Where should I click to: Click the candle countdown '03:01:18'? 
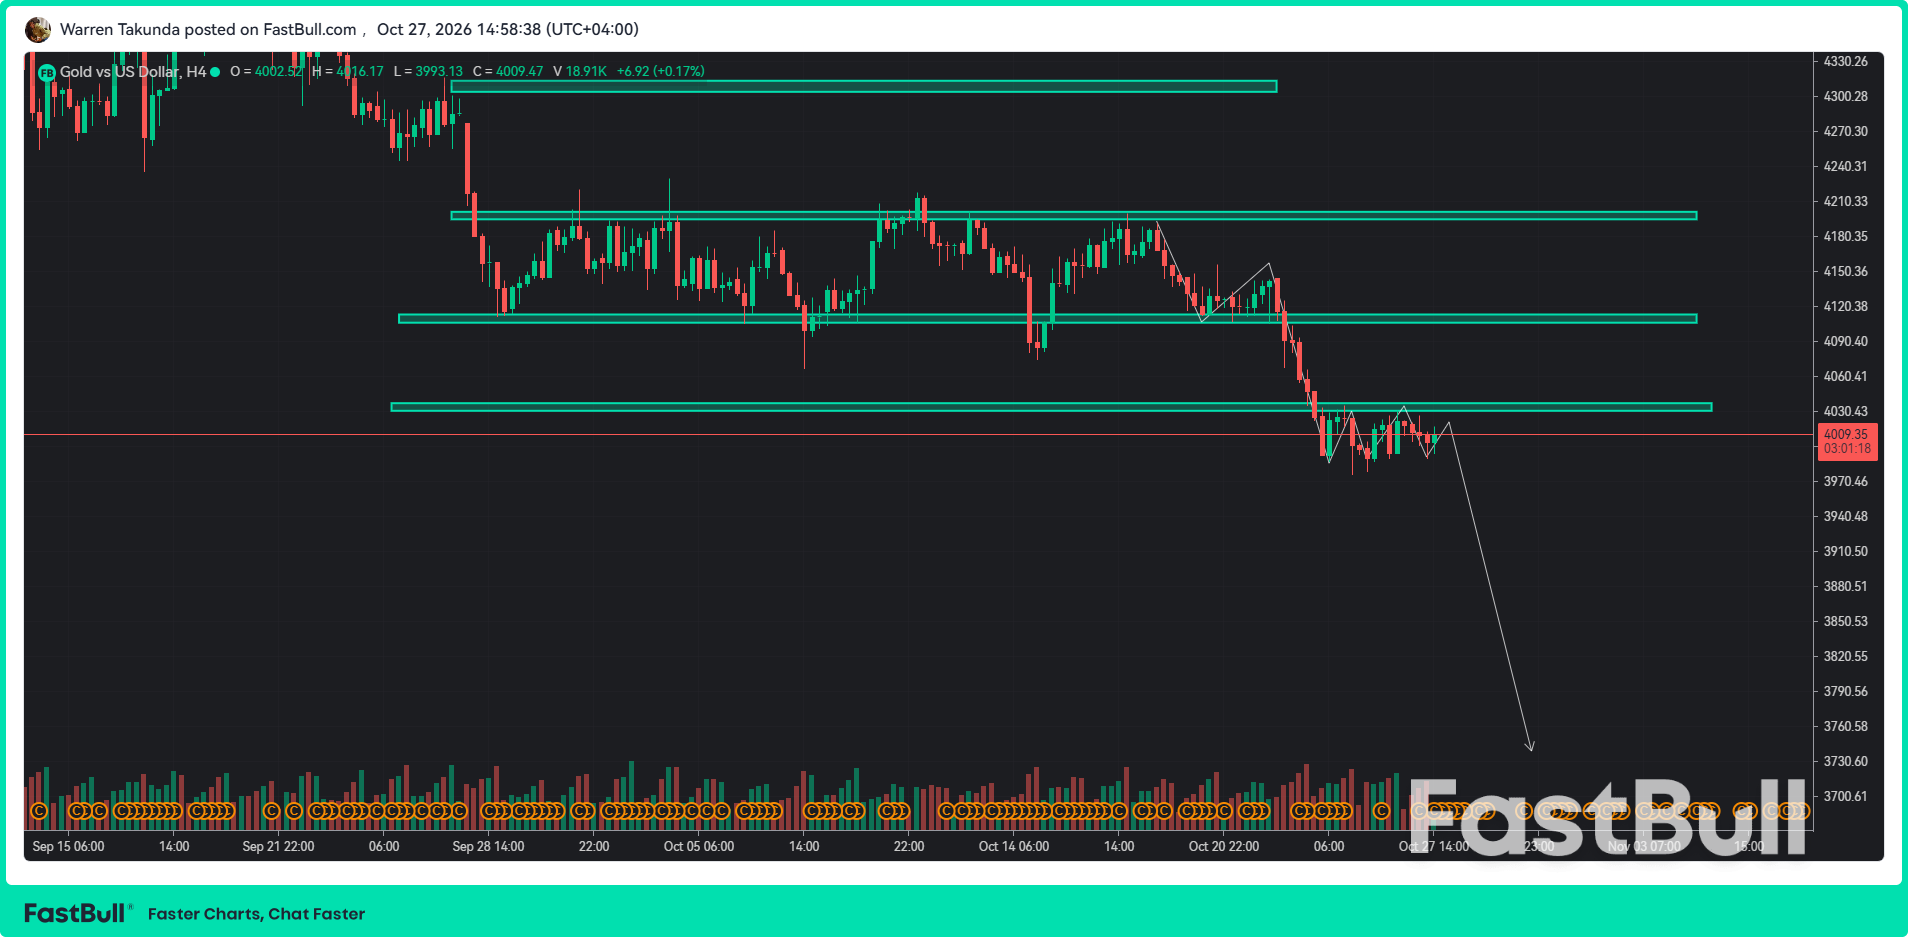(1847, 449)
